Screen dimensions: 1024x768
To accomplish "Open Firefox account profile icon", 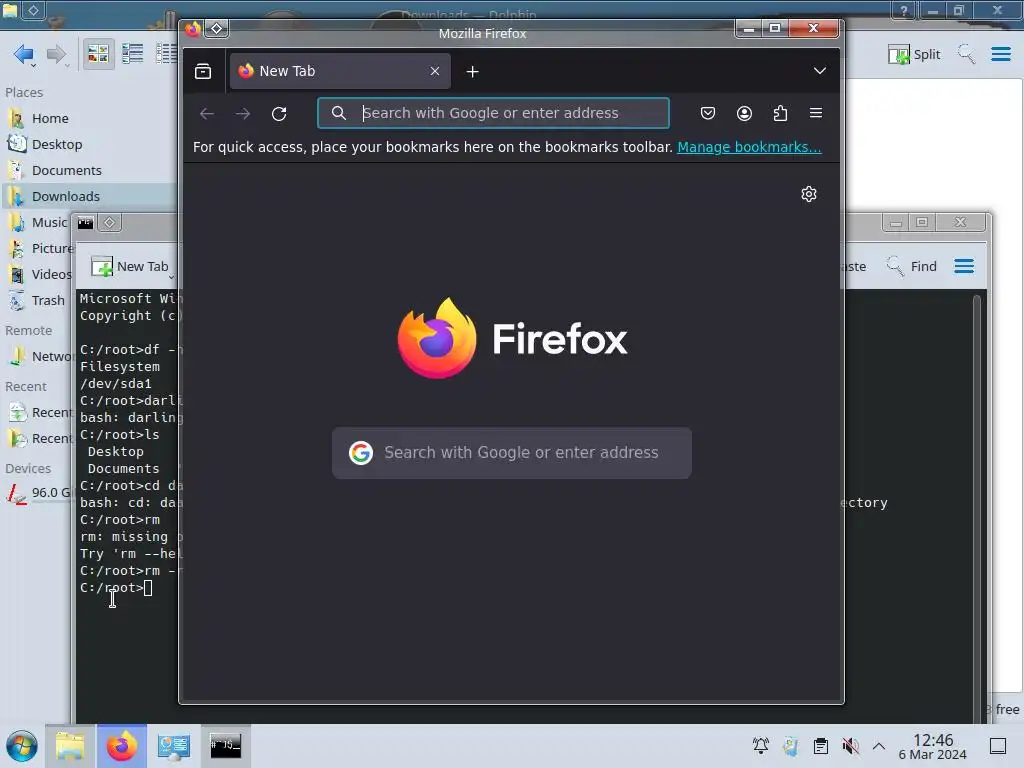I will [x=744, y=113].
